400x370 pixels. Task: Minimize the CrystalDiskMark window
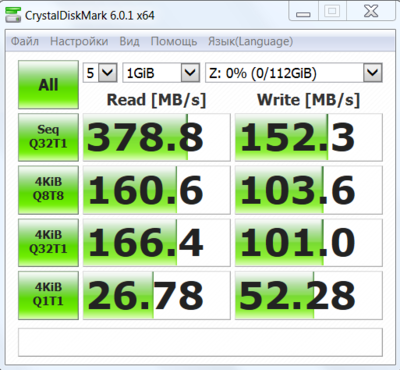[303, 13]
